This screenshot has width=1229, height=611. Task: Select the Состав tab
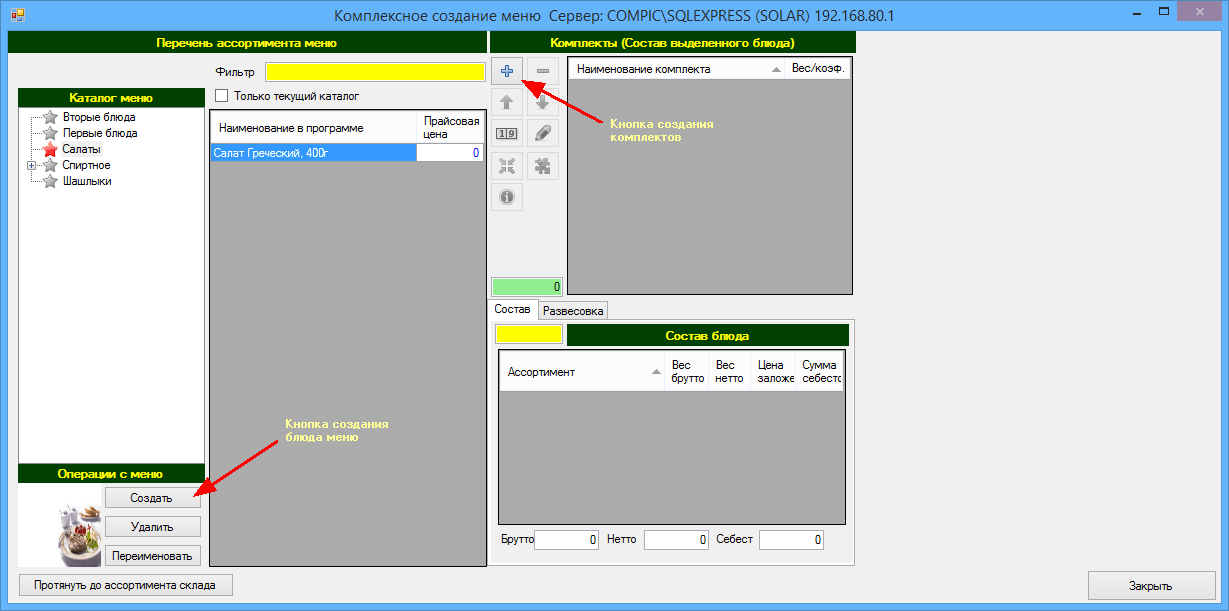coord(513,310)
